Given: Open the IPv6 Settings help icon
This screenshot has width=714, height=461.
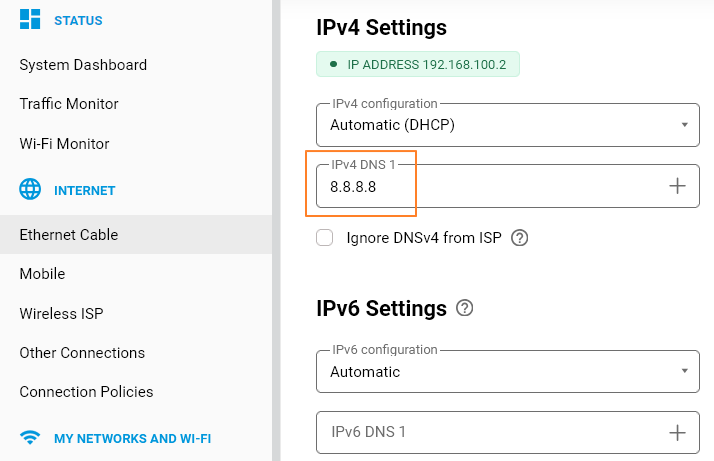Looking at the screenshot, I should click(464, 308).
